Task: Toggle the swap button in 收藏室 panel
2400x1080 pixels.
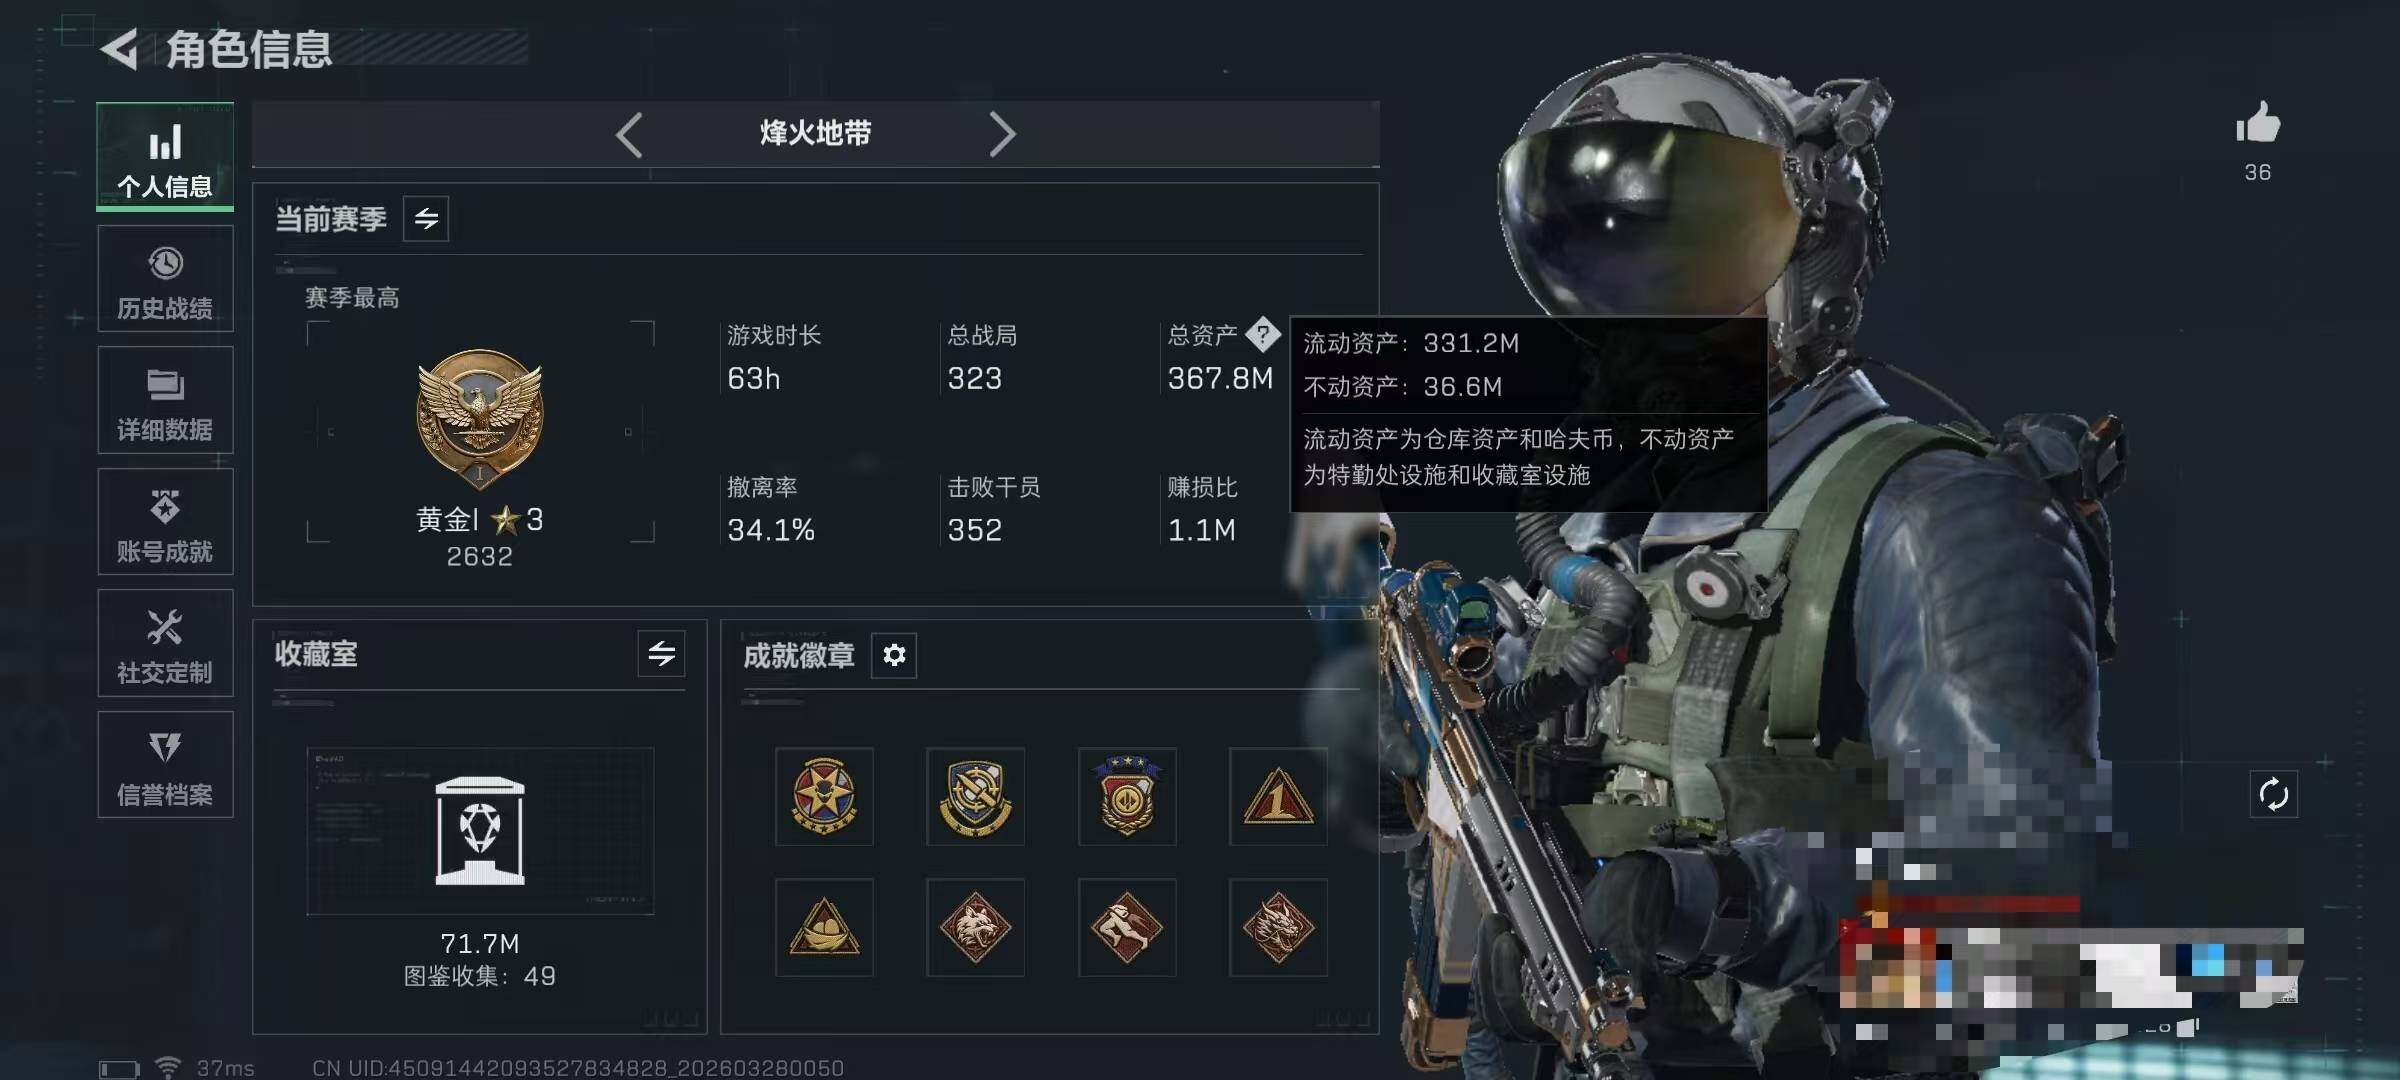Action: click(x=661, y=654)
